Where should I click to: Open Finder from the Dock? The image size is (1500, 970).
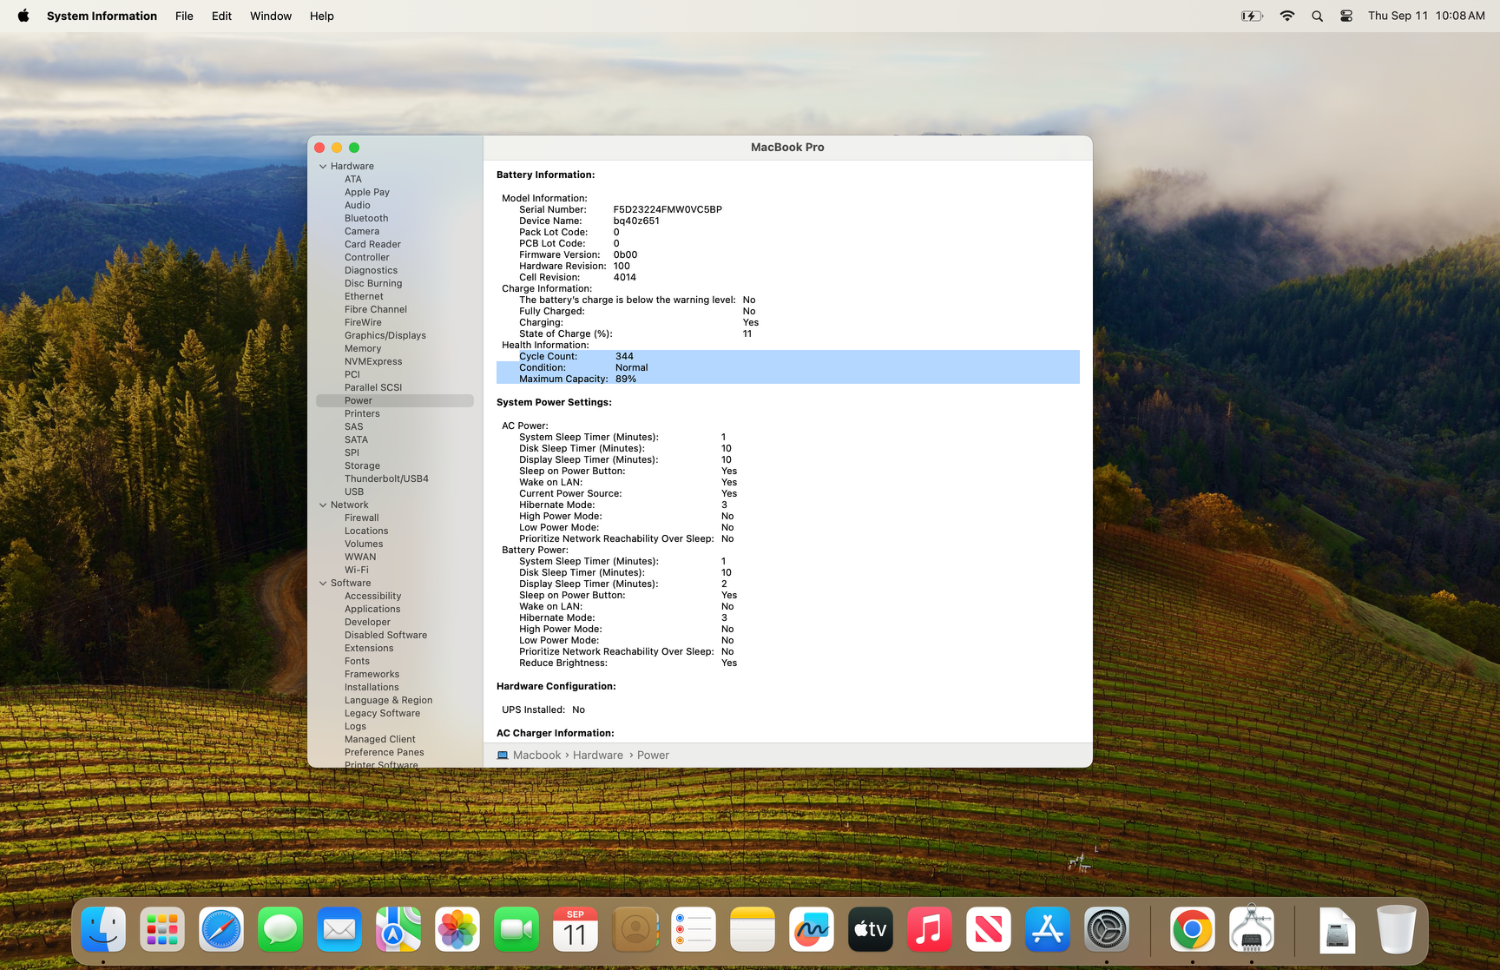coord(103,929)
